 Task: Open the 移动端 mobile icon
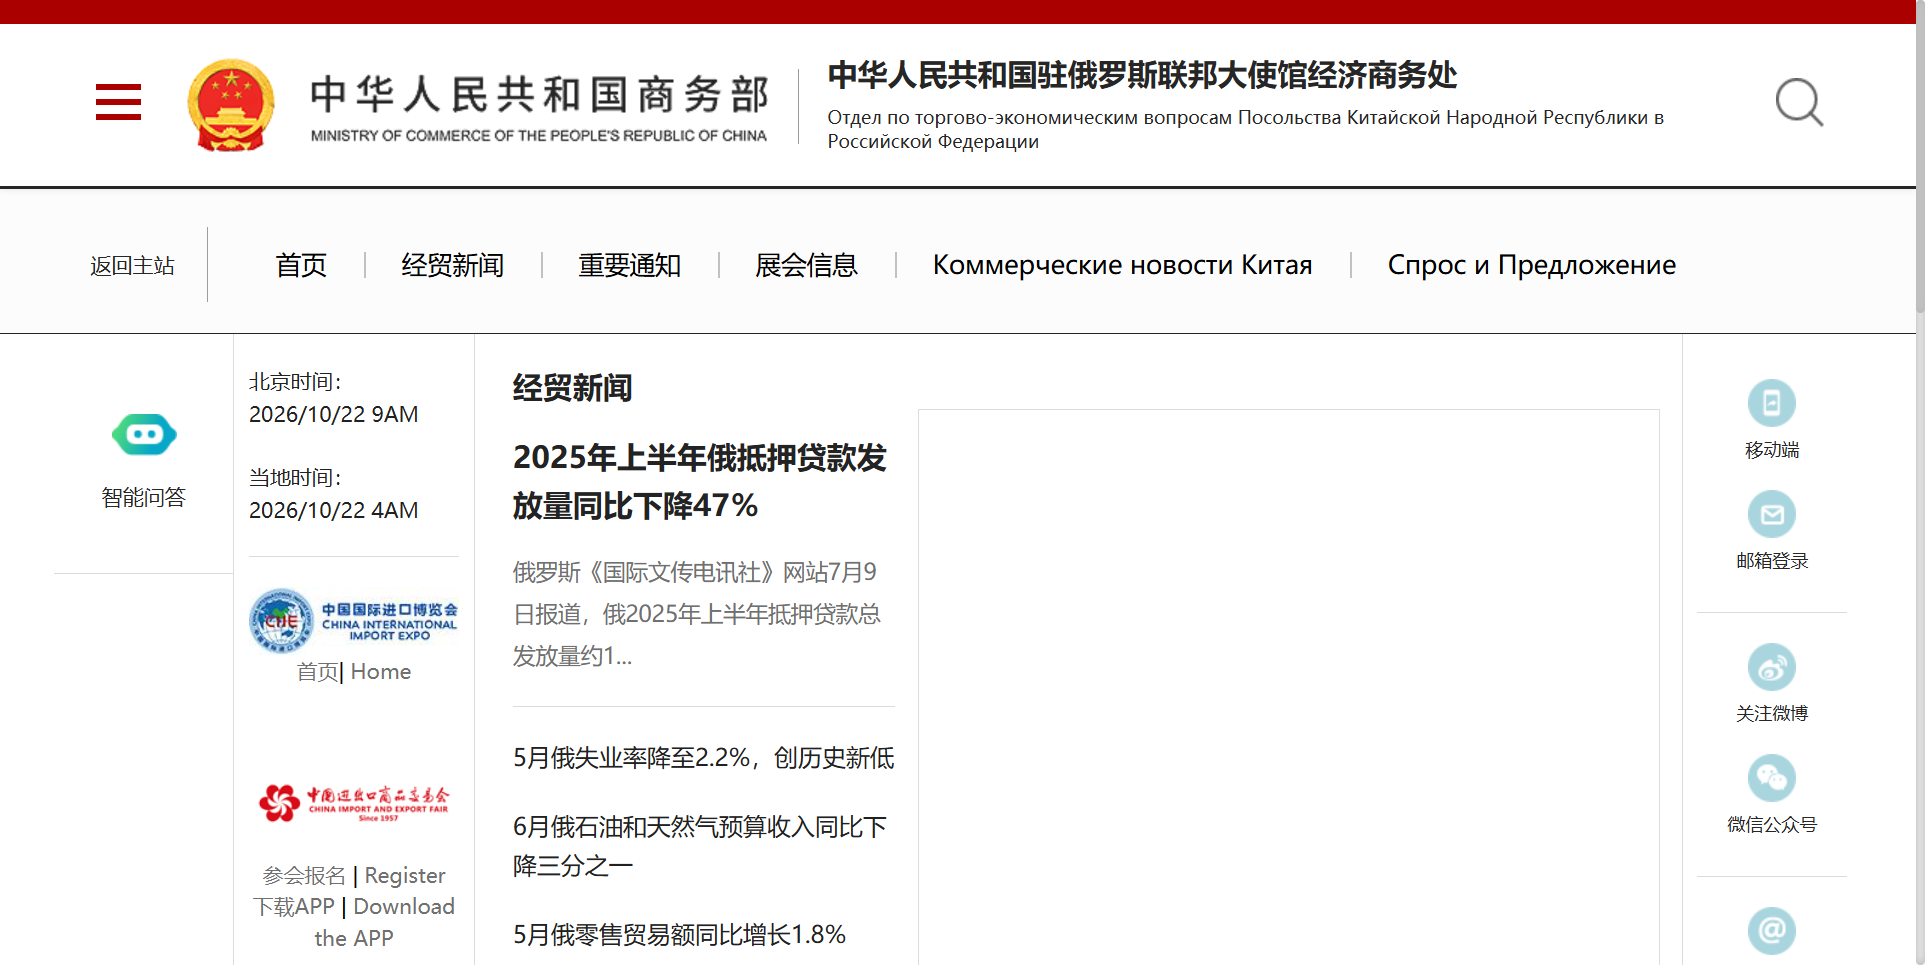[x=1771, y=403]
